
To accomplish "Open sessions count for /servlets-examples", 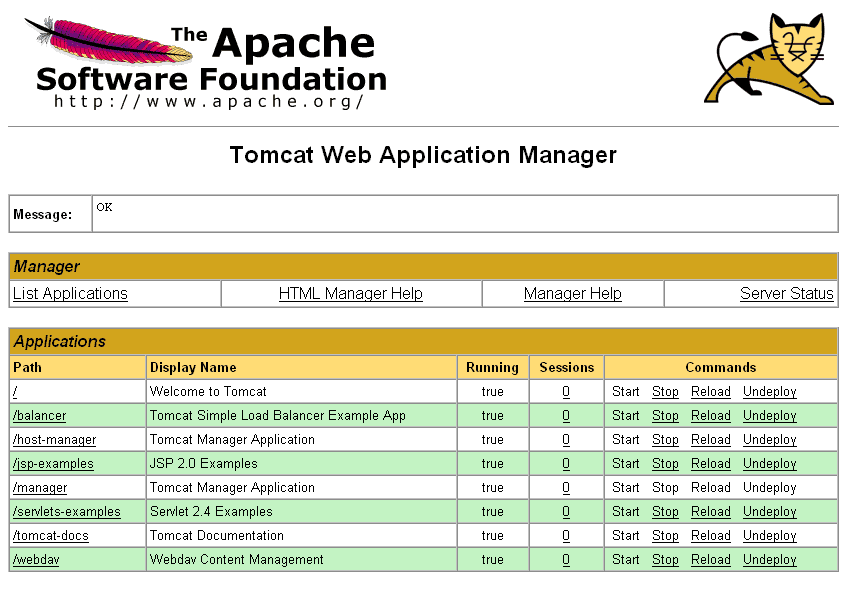I will coord(566,512).
